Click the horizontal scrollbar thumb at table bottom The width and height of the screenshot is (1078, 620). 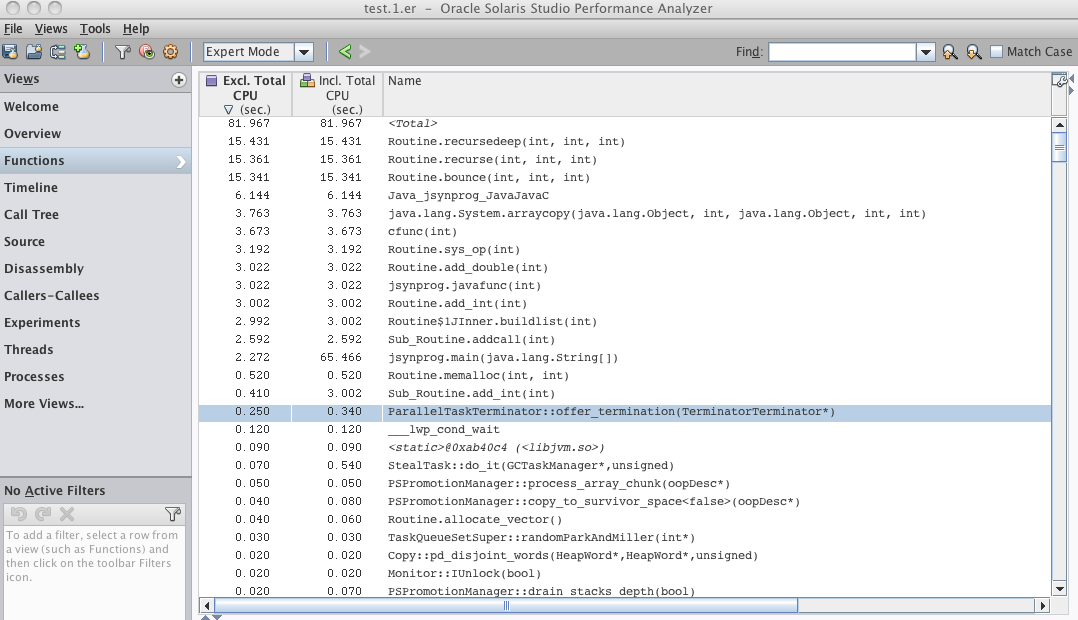tap(505, 605)
